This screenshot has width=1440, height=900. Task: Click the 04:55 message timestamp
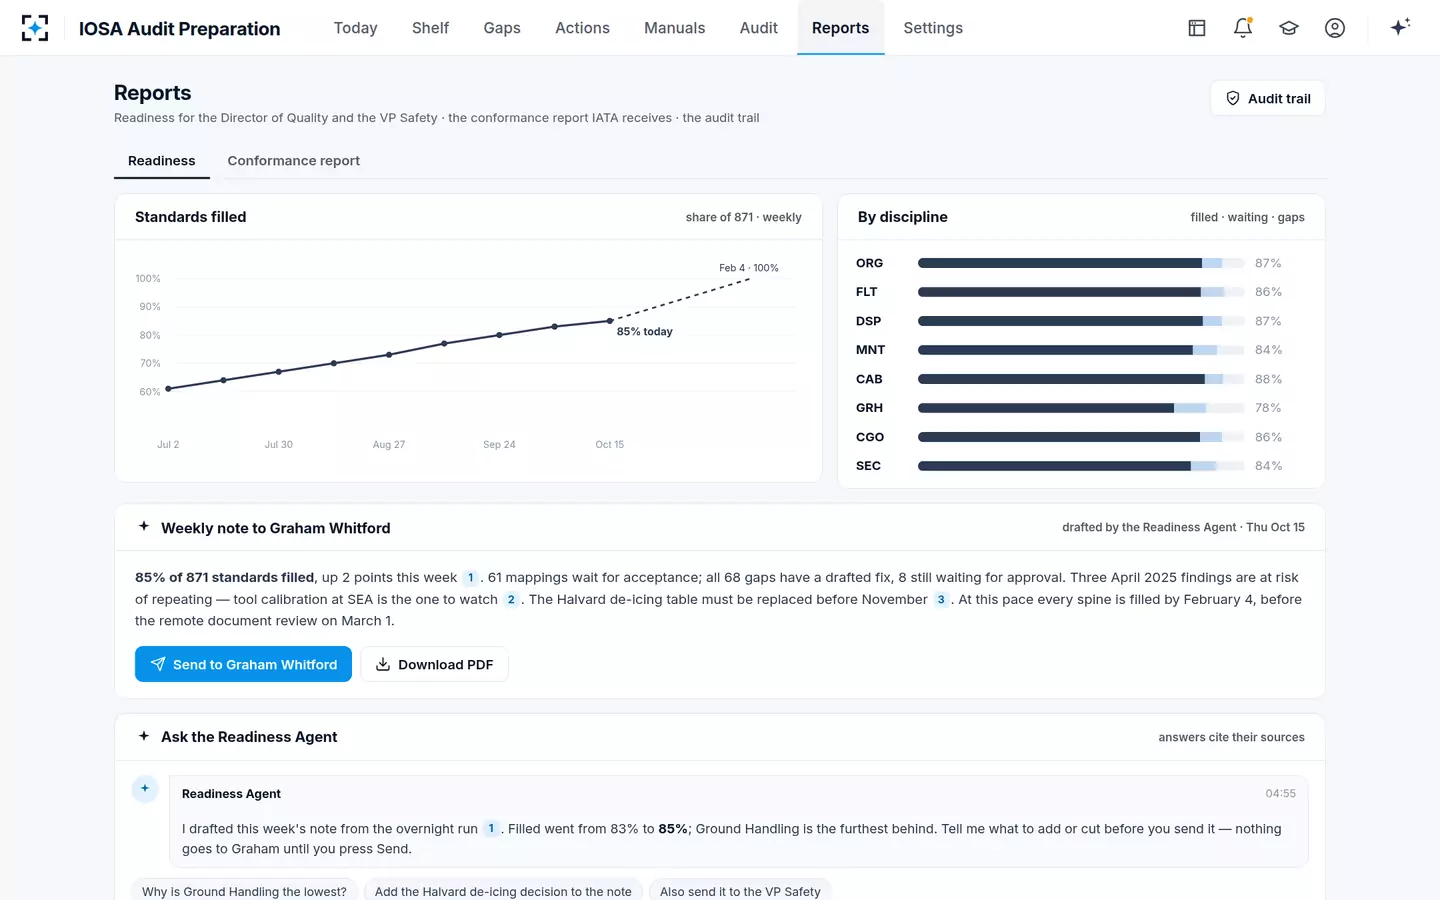(1280, 793)
